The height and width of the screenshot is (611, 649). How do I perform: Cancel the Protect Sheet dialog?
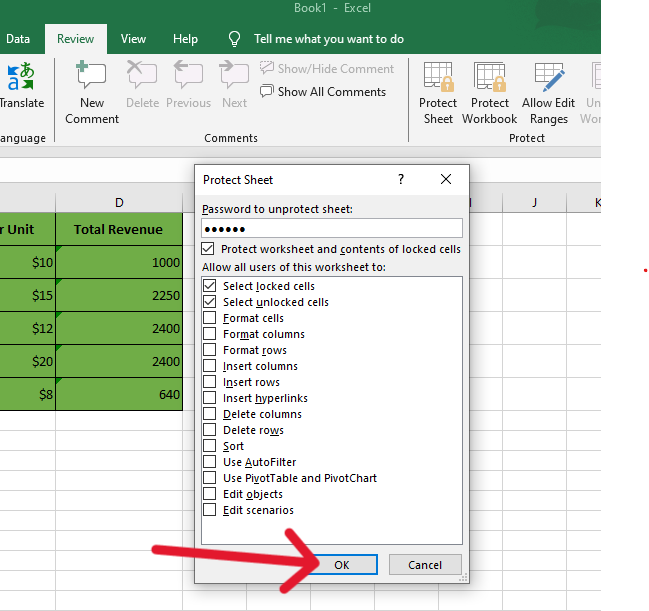pos(425,565)
